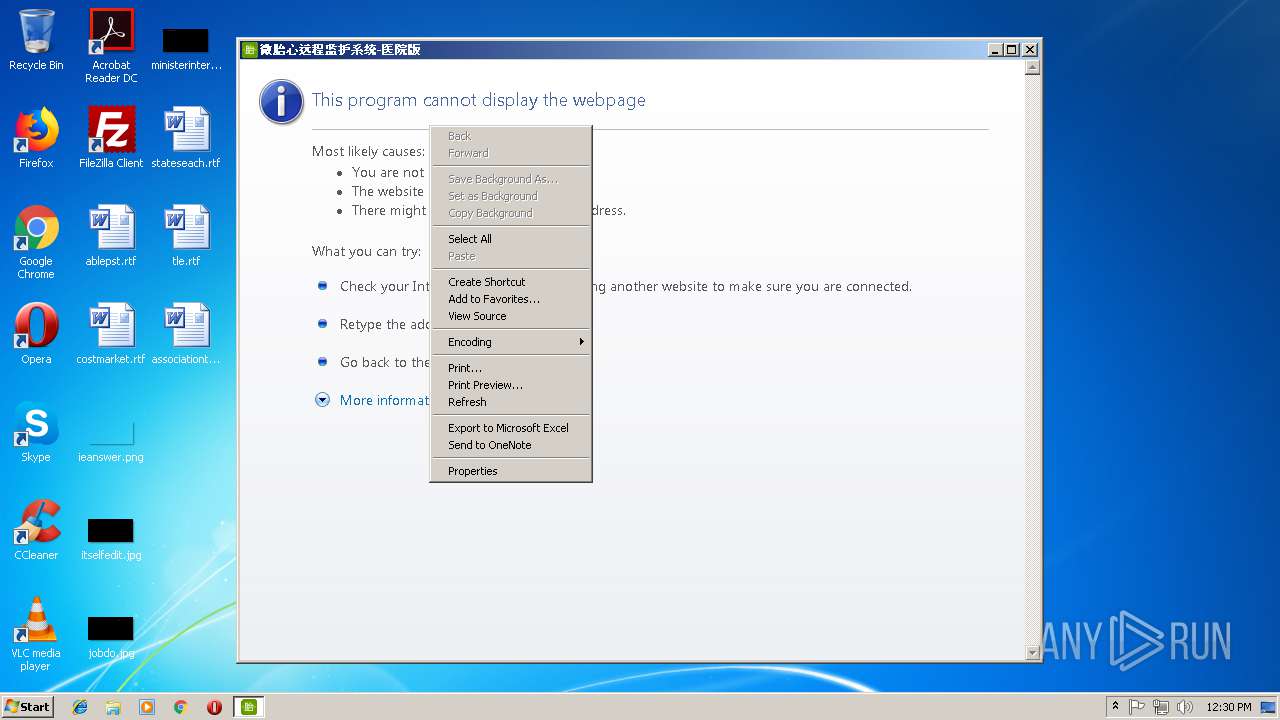Click the info icon beside the error heading
This screenshot has width=1280, height=720.
281,101
